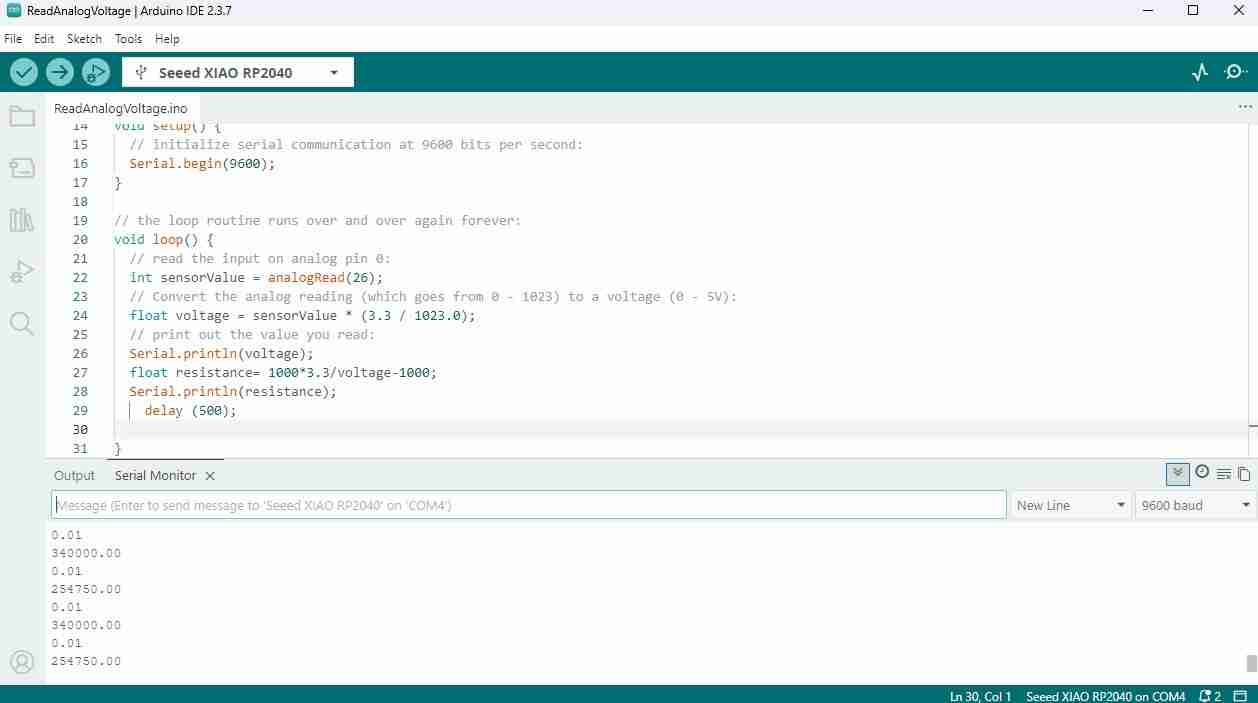Upload the sketch with the arrow button

click(60, 72)
